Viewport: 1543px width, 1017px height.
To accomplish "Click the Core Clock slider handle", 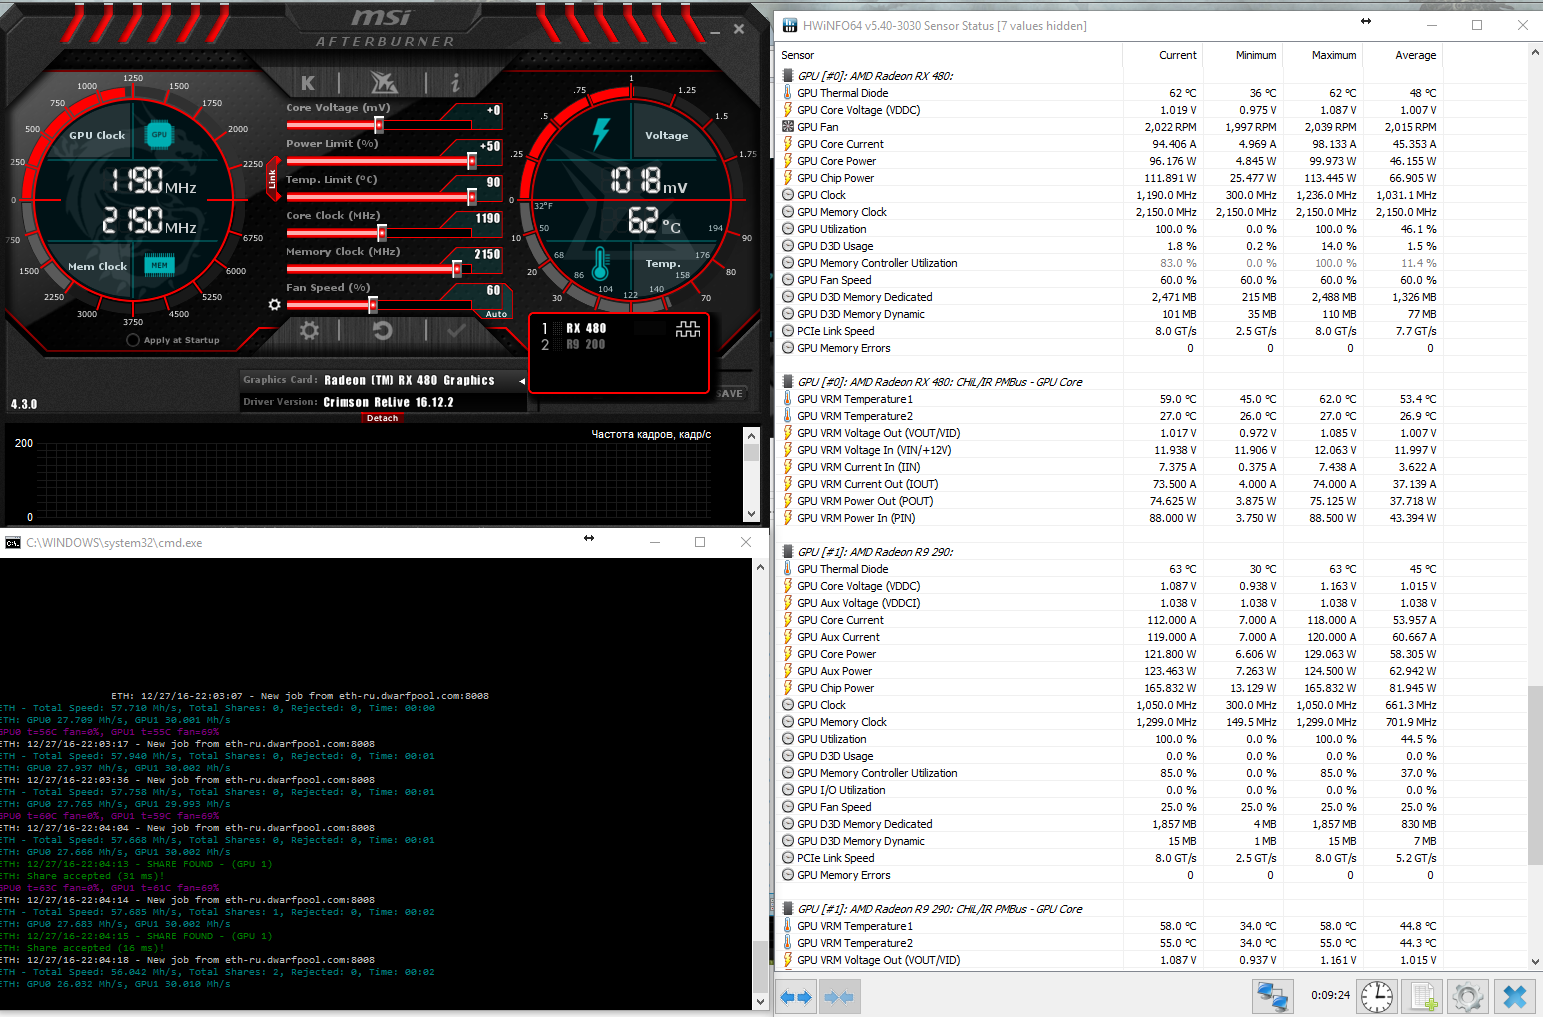I will pyautogui.click(x=382, y=233).
